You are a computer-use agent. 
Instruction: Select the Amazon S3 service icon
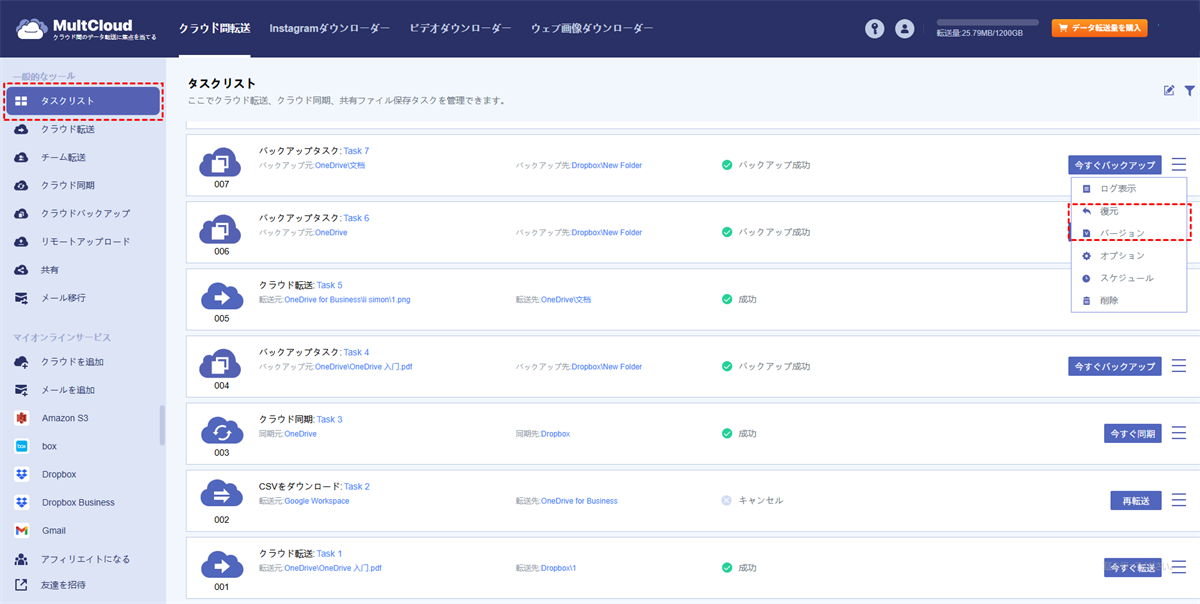21,418
